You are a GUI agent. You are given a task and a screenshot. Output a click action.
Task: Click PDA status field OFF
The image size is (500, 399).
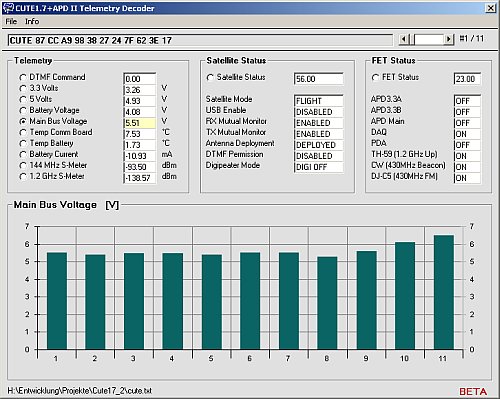467,145
